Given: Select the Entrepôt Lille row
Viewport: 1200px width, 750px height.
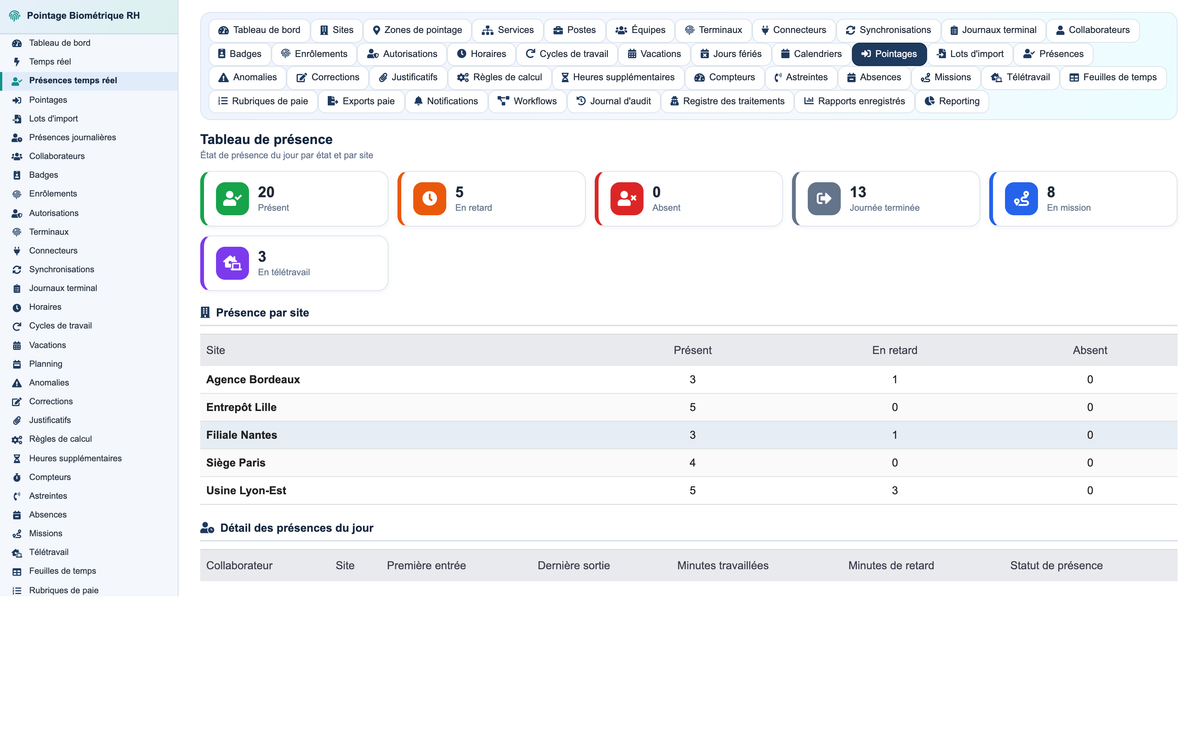Looking at the screenshot, I should point(688,407).
